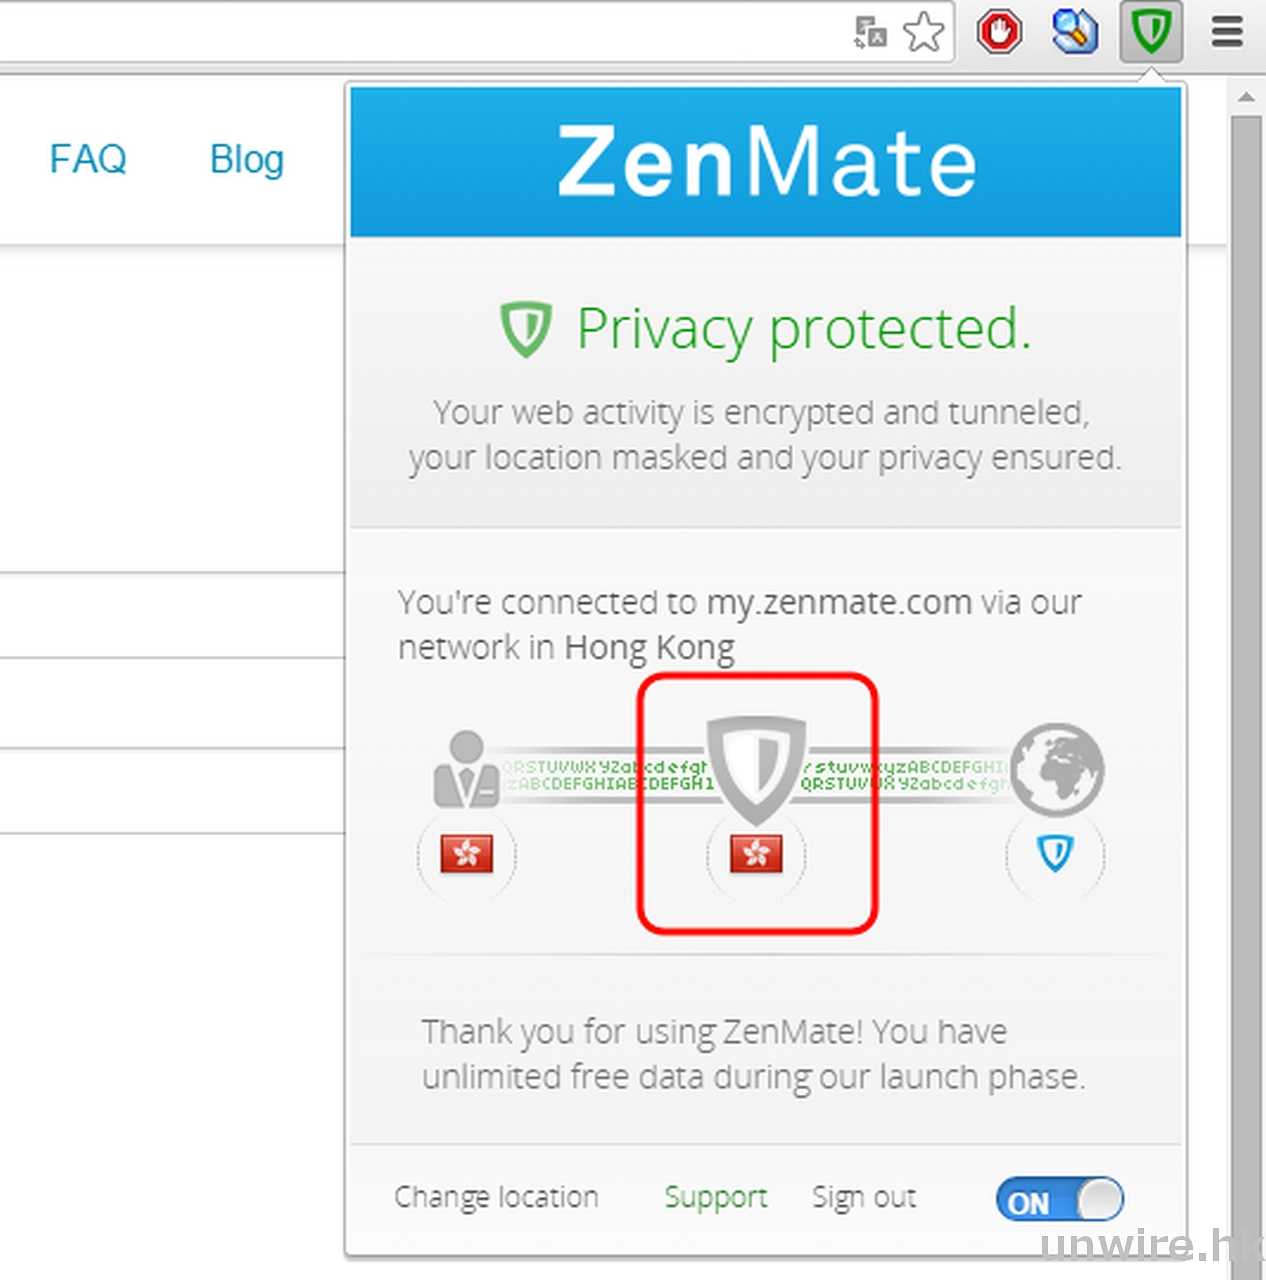Click the user location Hong Kong flag
This screenshot has height=1280, width=1266.
[467, 854]
